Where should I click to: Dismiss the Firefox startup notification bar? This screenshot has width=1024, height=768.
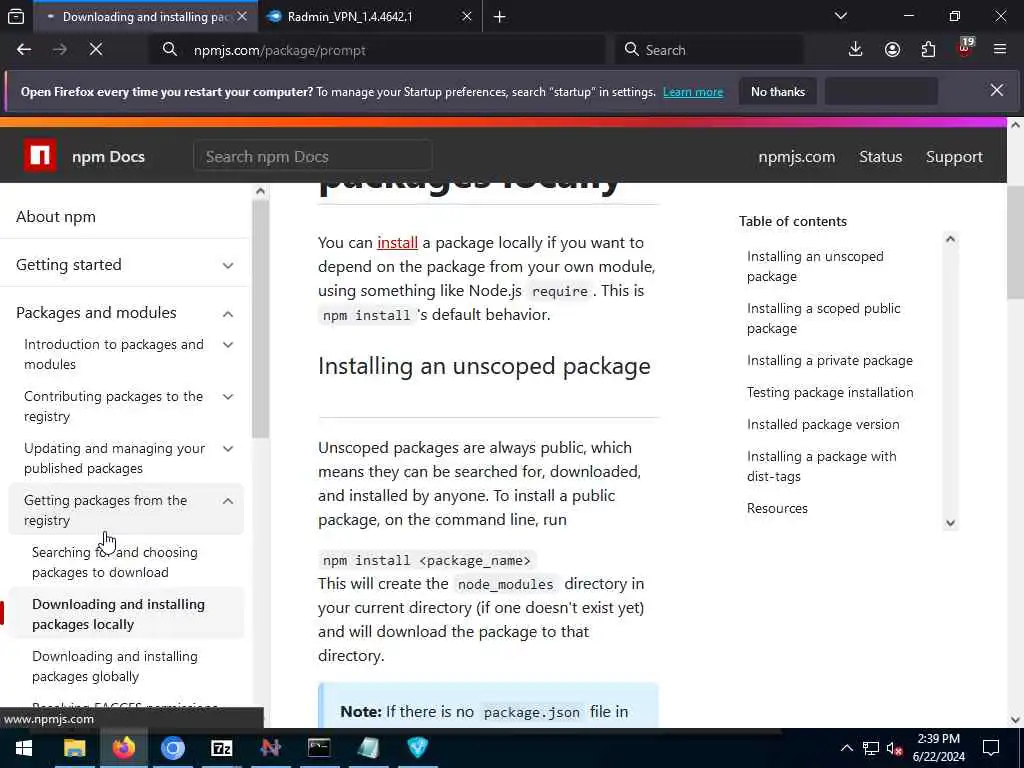tap(997, 91)
